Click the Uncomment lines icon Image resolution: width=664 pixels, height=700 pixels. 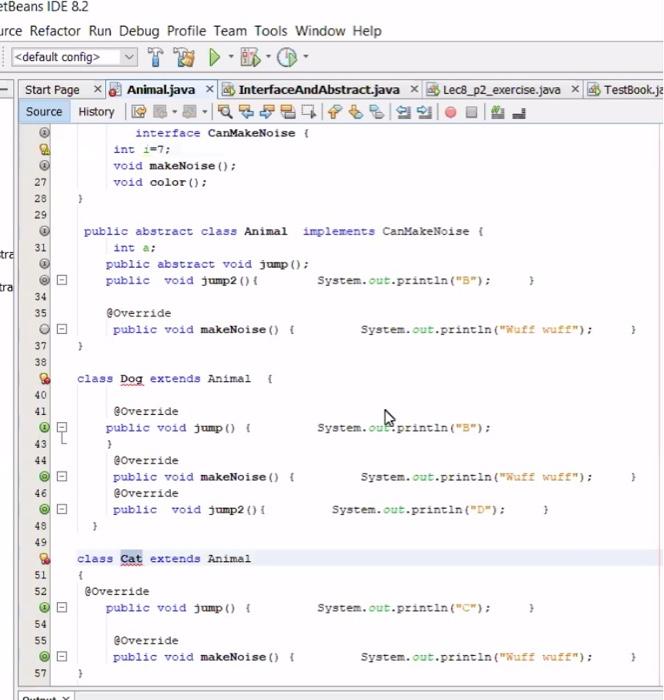pyautogui.click(x=519, y=112)
